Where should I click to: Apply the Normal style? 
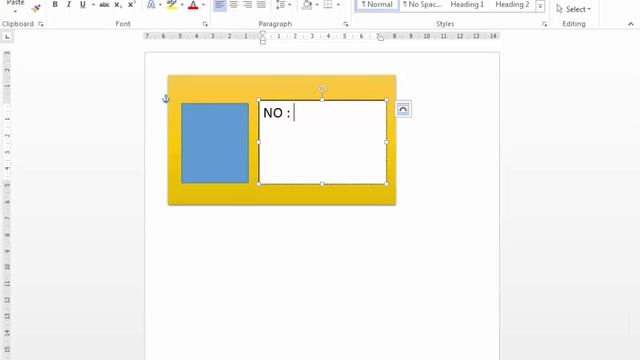[377, 5]
